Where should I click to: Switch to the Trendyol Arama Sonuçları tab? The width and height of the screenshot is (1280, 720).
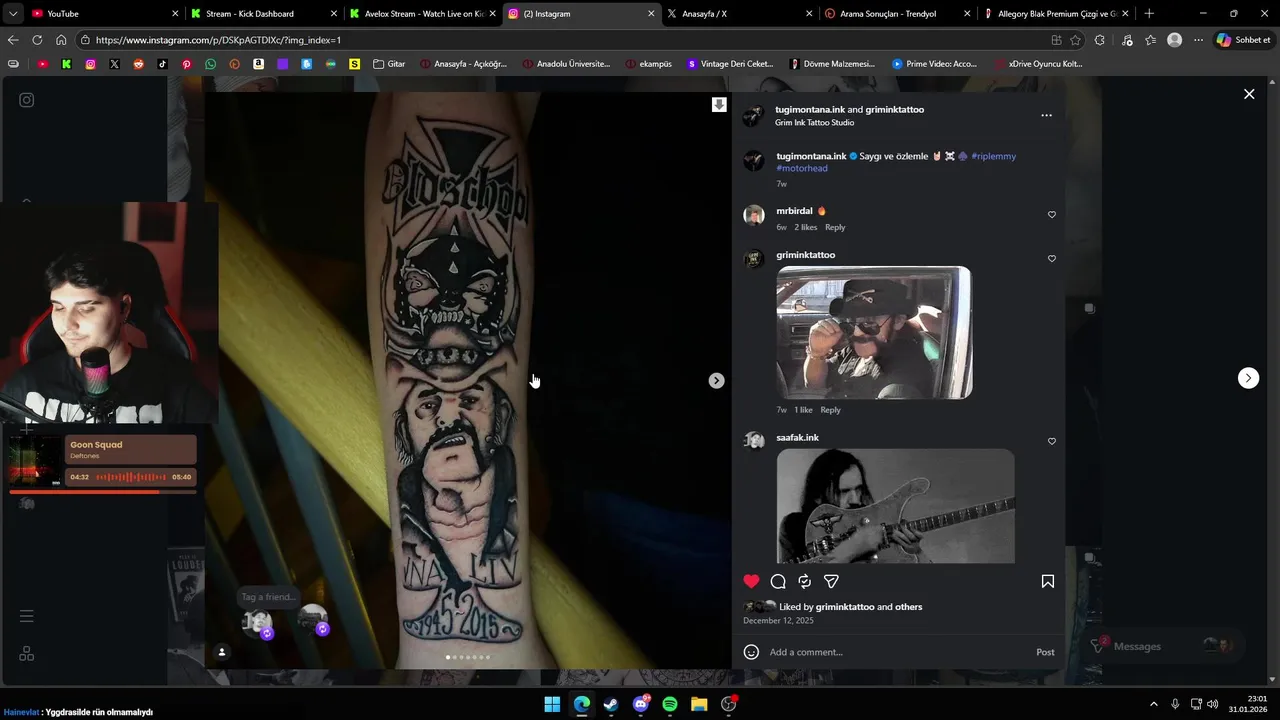pyautogui.click(x=896, y=14)
